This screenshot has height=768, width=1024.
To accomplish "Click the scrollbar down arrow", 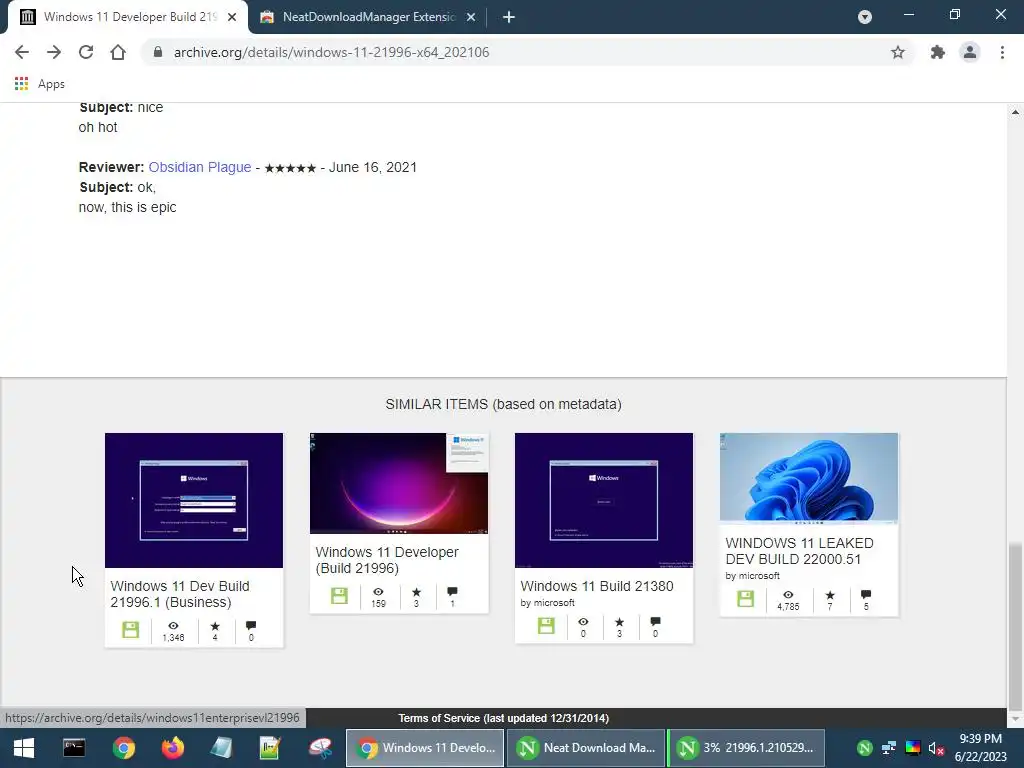I will 1015,719.
